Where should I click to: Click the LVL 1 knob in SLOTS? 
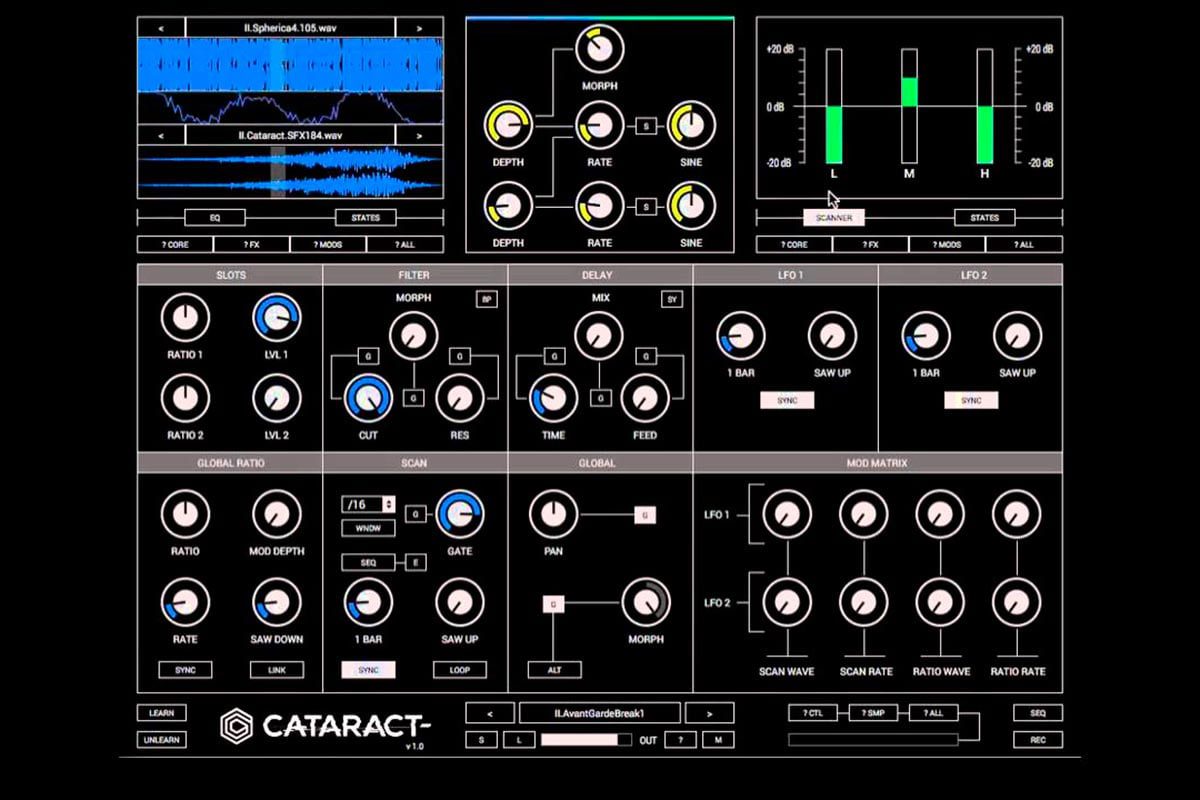point(277,319)
